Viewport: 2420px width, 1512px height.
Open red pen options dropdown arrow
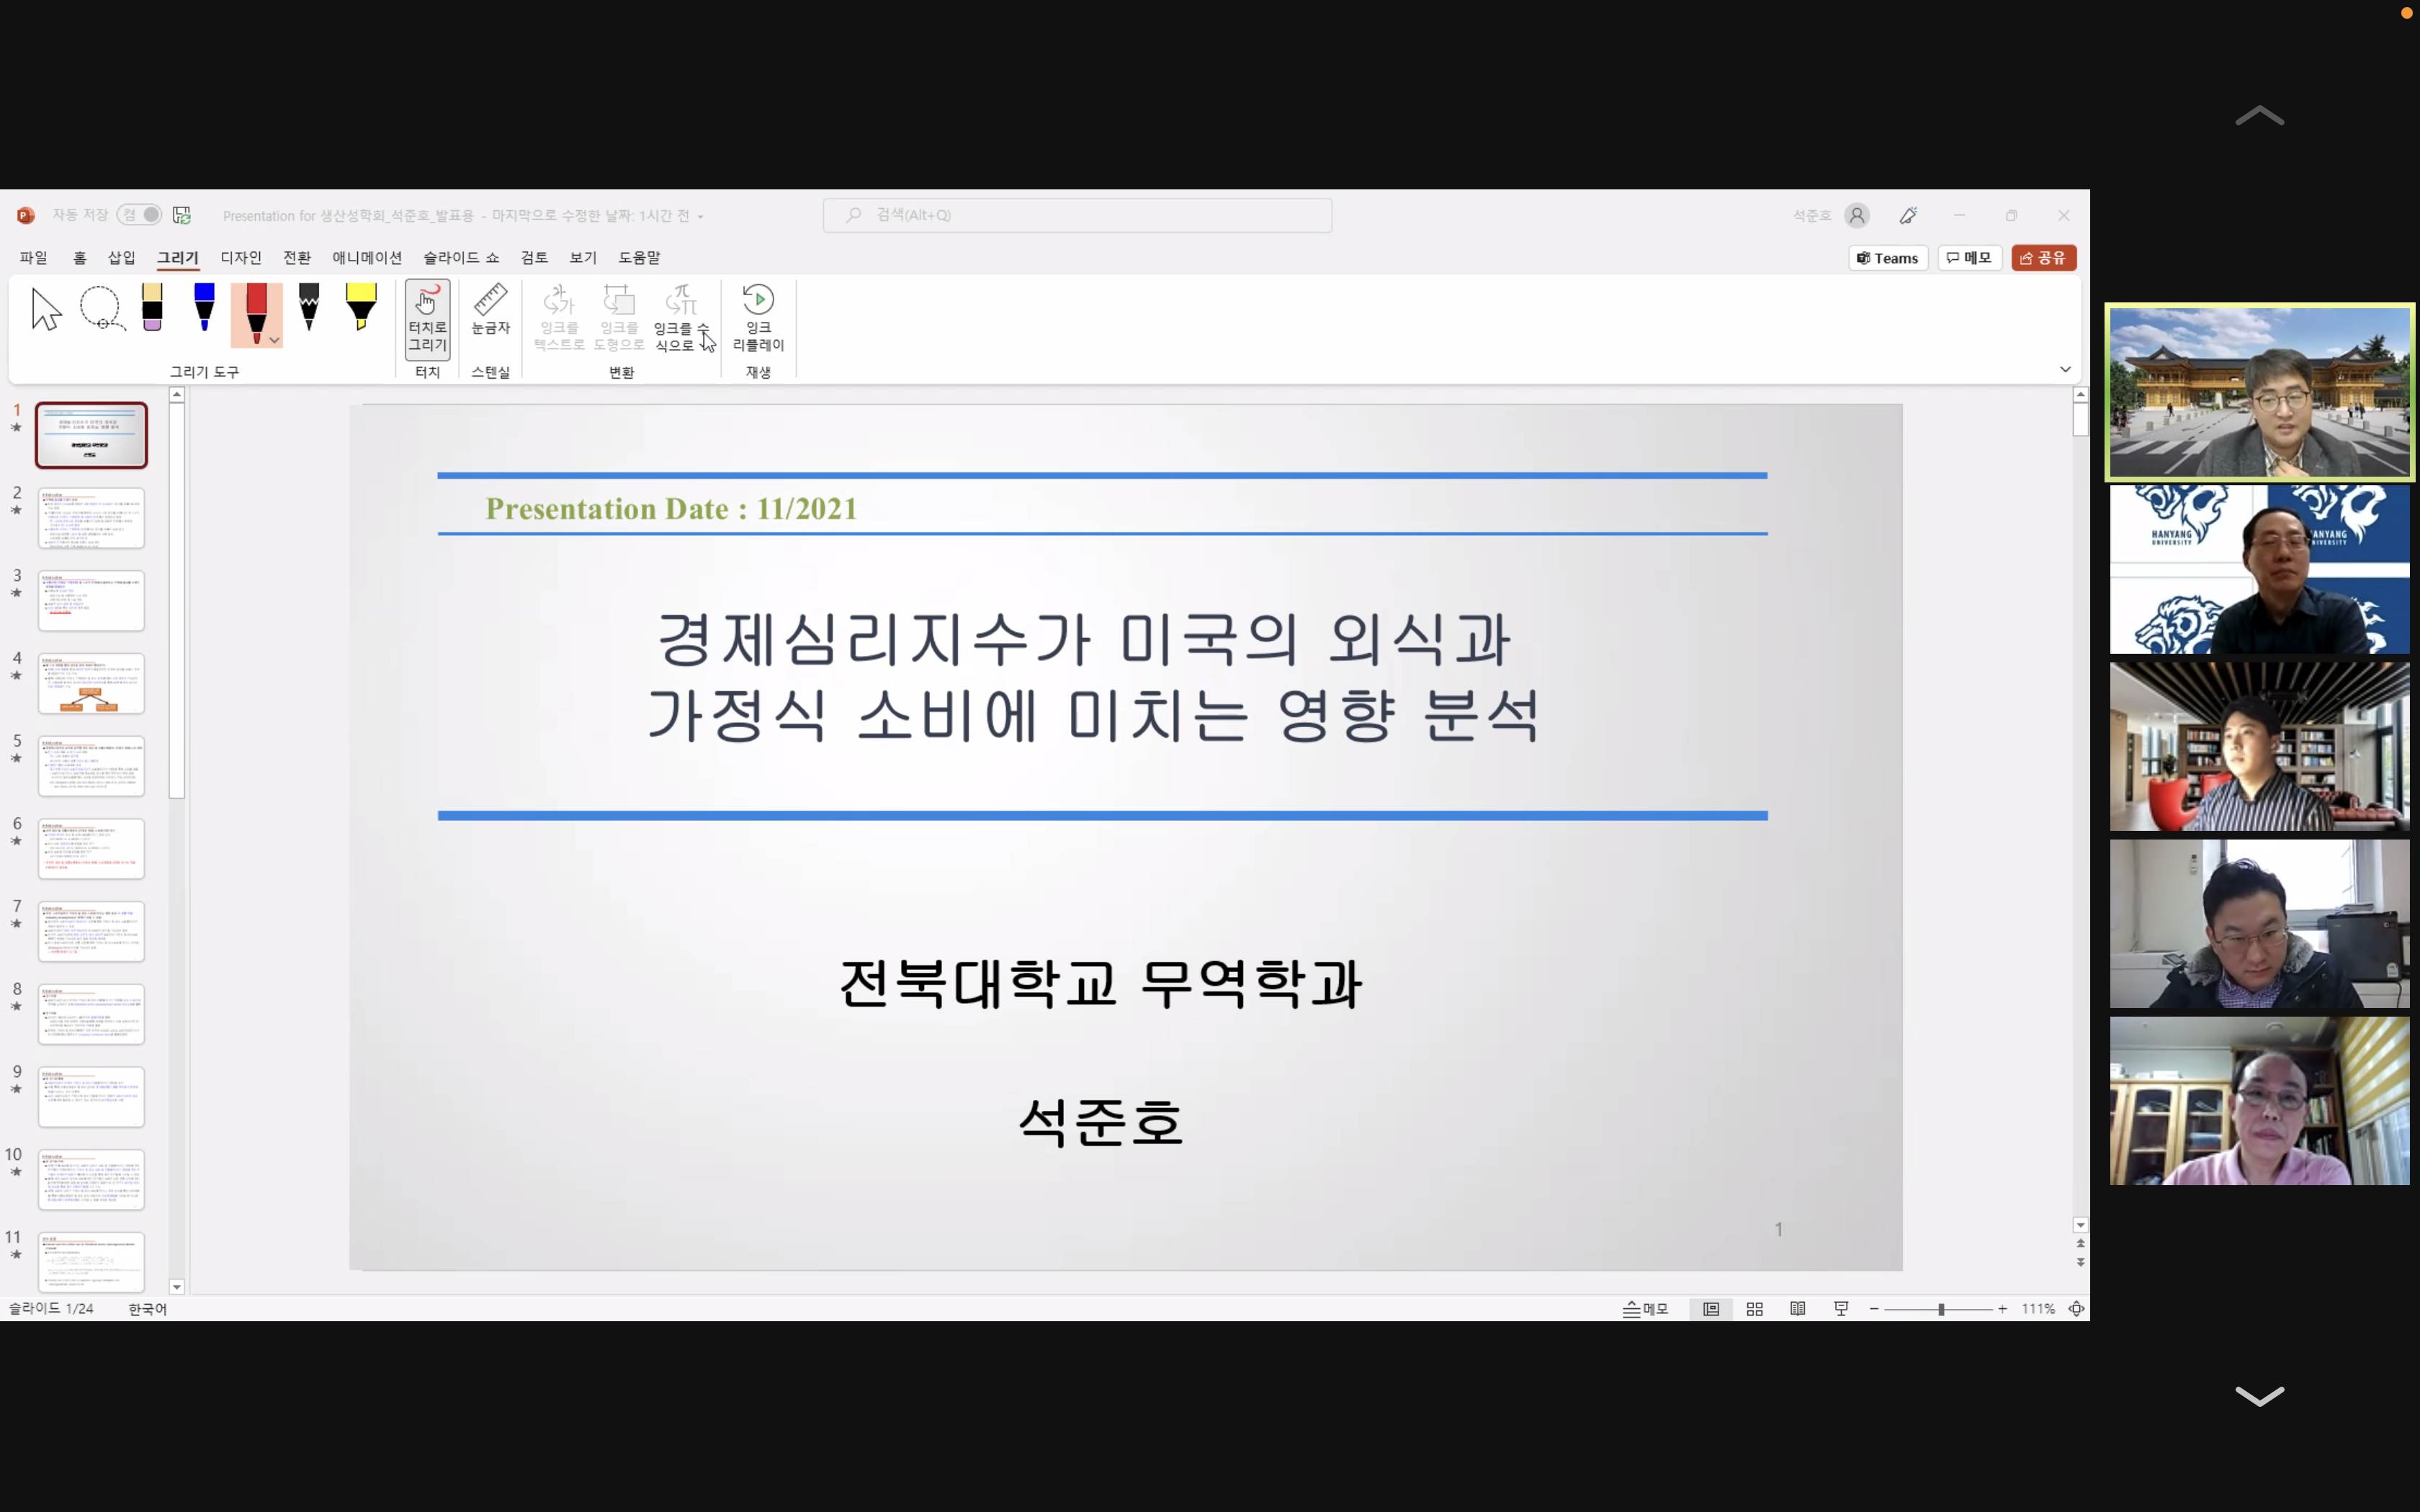point(274,340)
